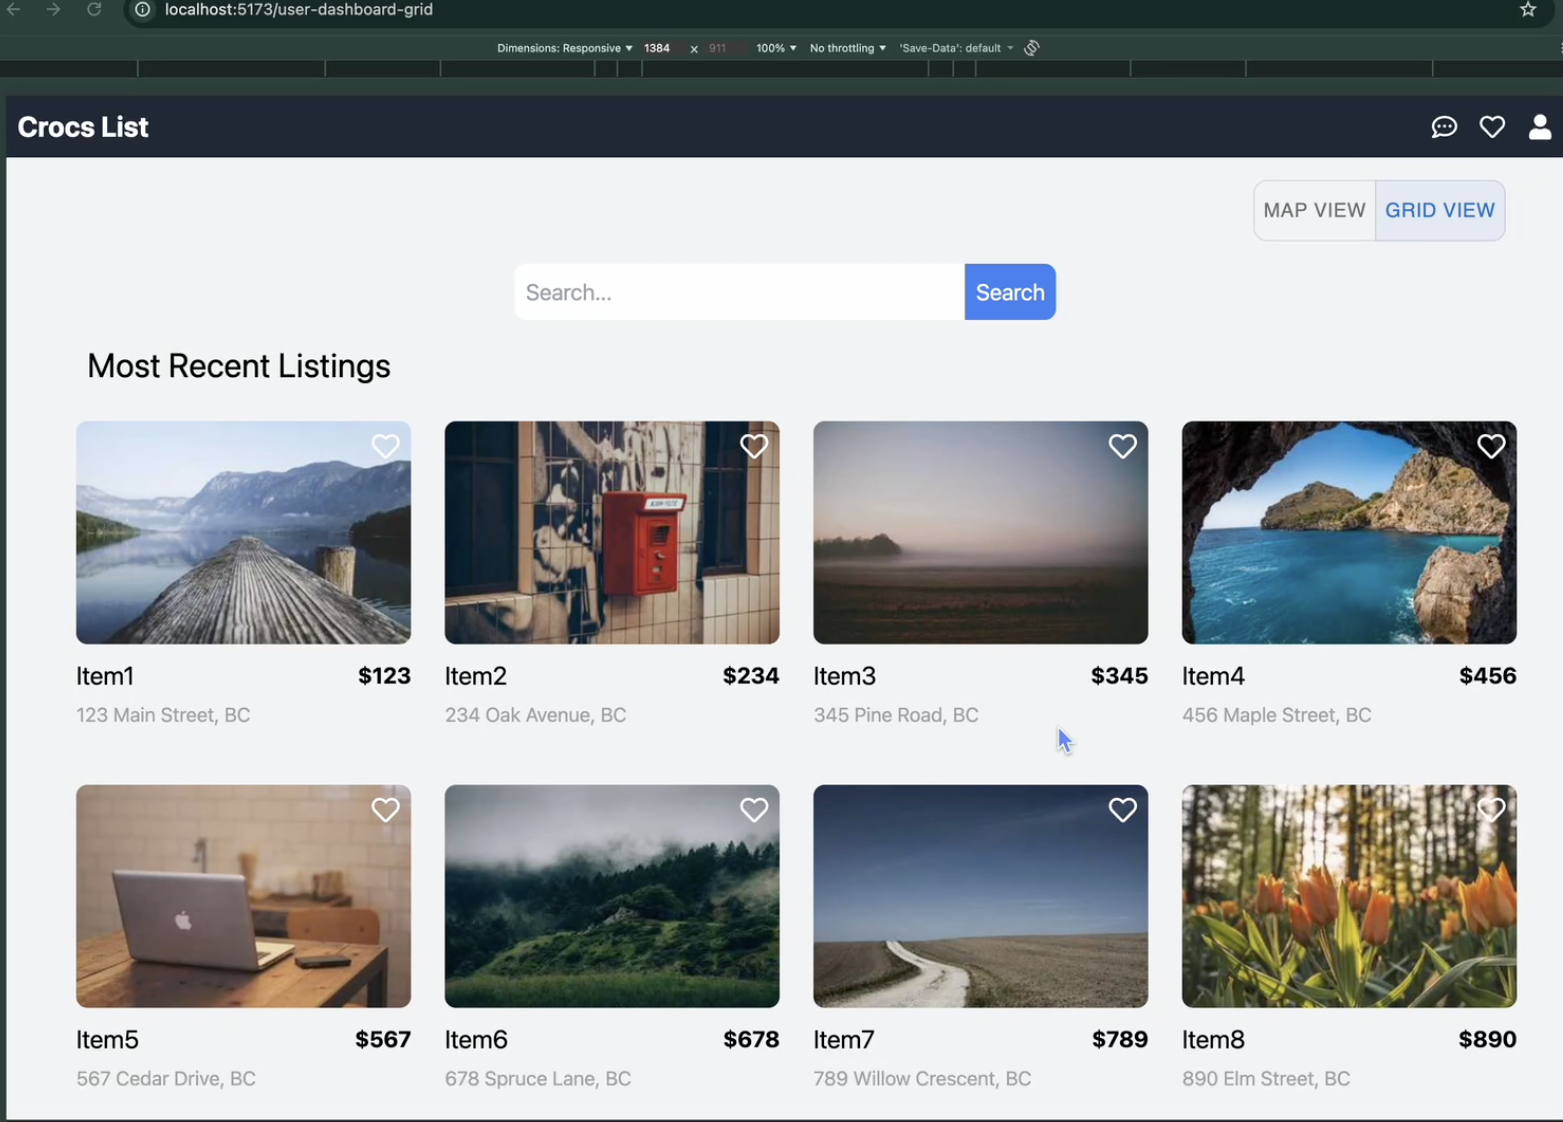
Task: Favorite Item7 using its heart icon
Action: [x=1122, y=810]
